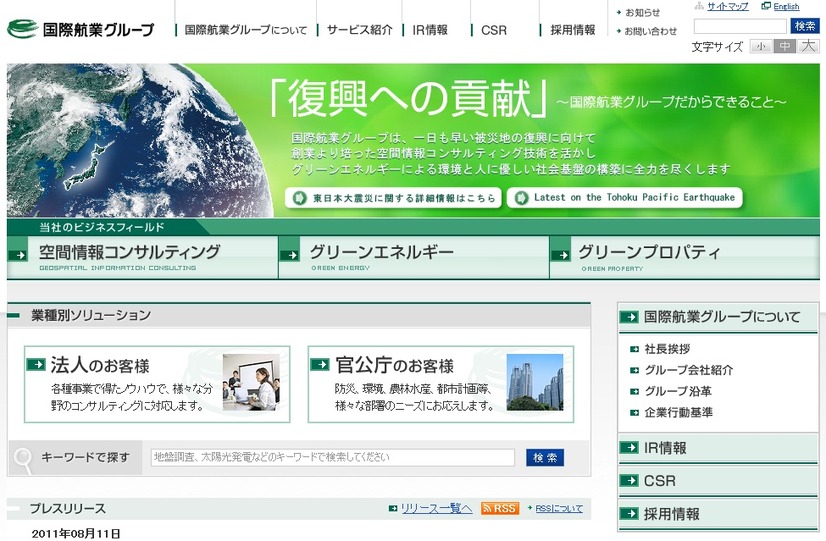Click the arrow icon beside グリーンプロパティ
The image size is (826, 541).
560,255
